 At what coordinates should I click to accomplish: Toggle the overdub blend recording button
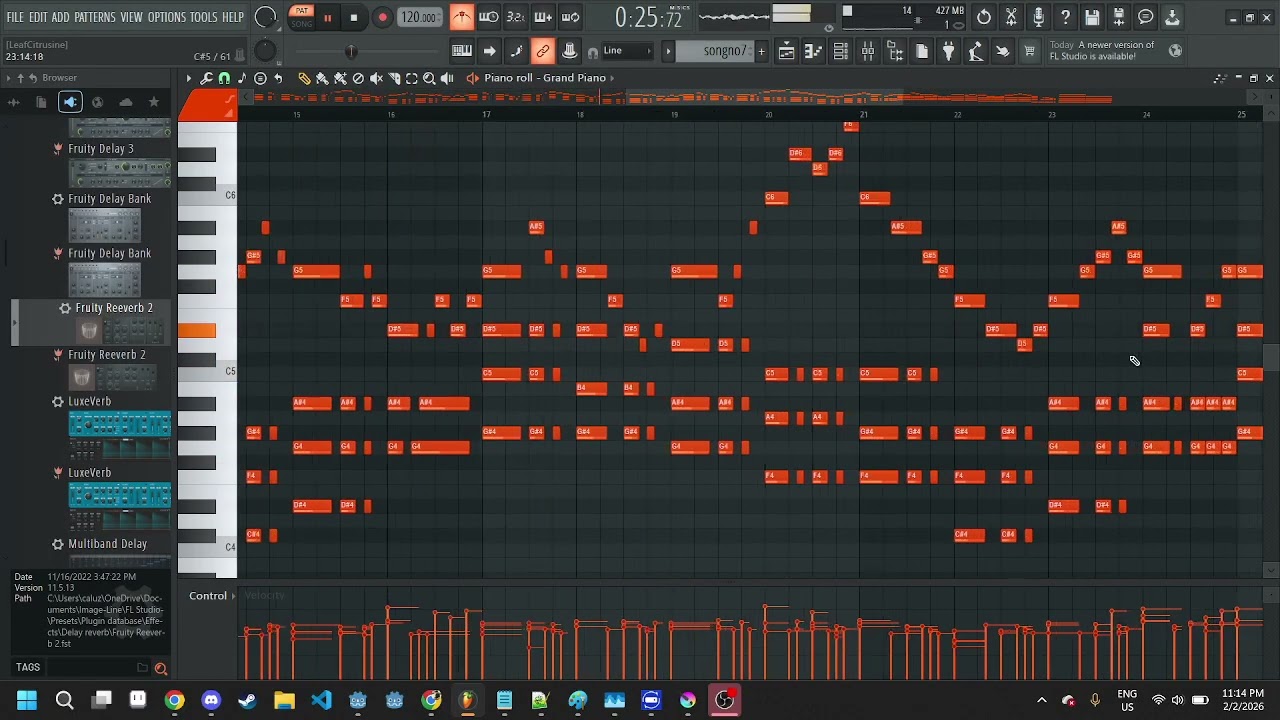[542, 17]
